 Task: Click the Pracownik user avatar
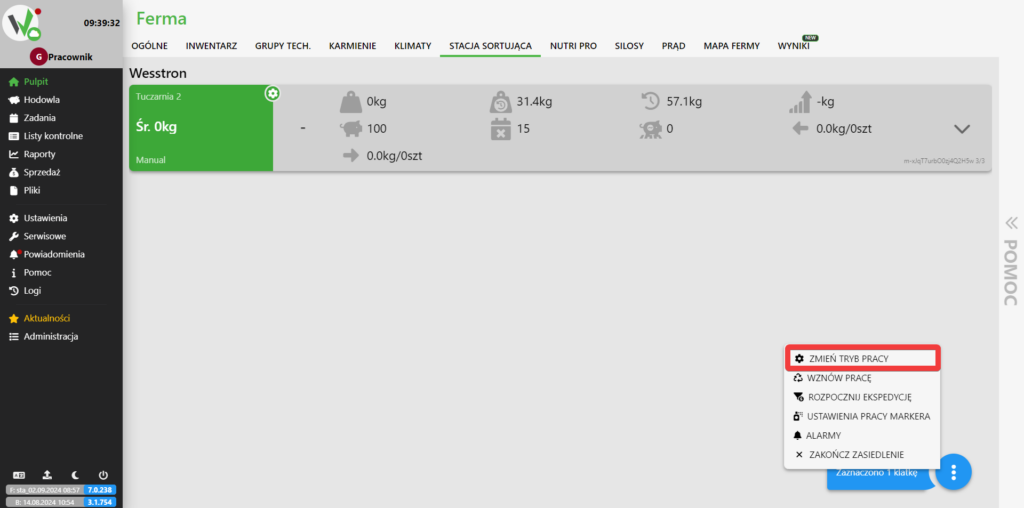click(x=39, y=57)
